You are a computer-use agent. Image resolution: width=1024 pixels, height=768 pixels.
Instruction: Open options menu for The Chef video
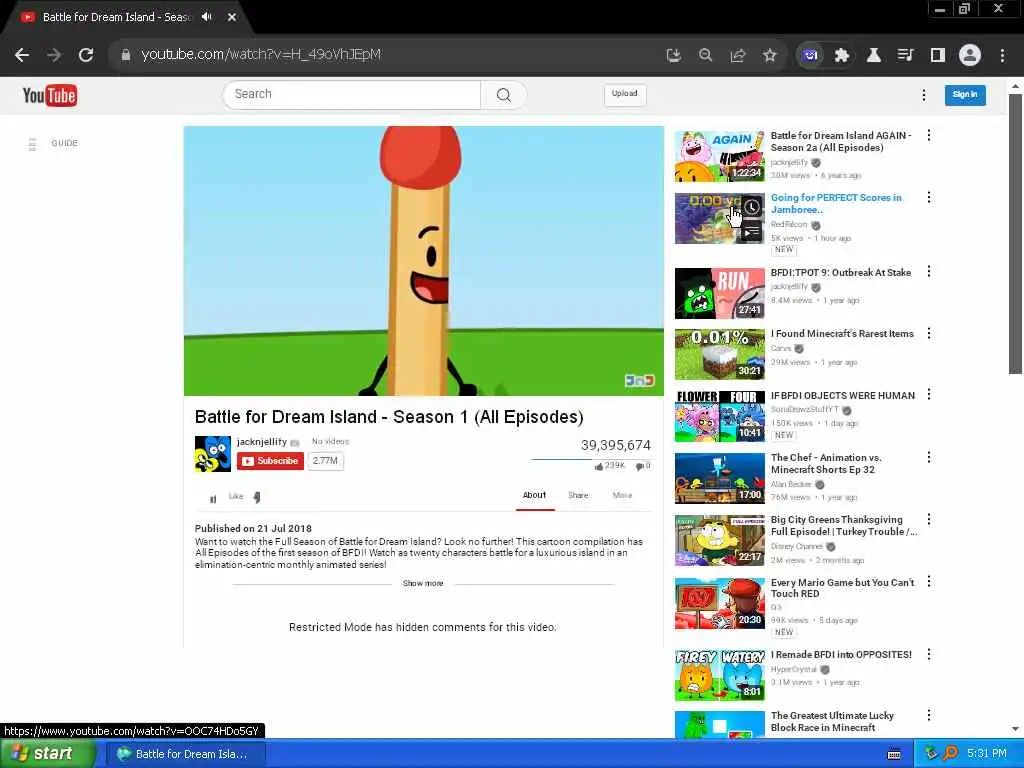pos(929,457)
